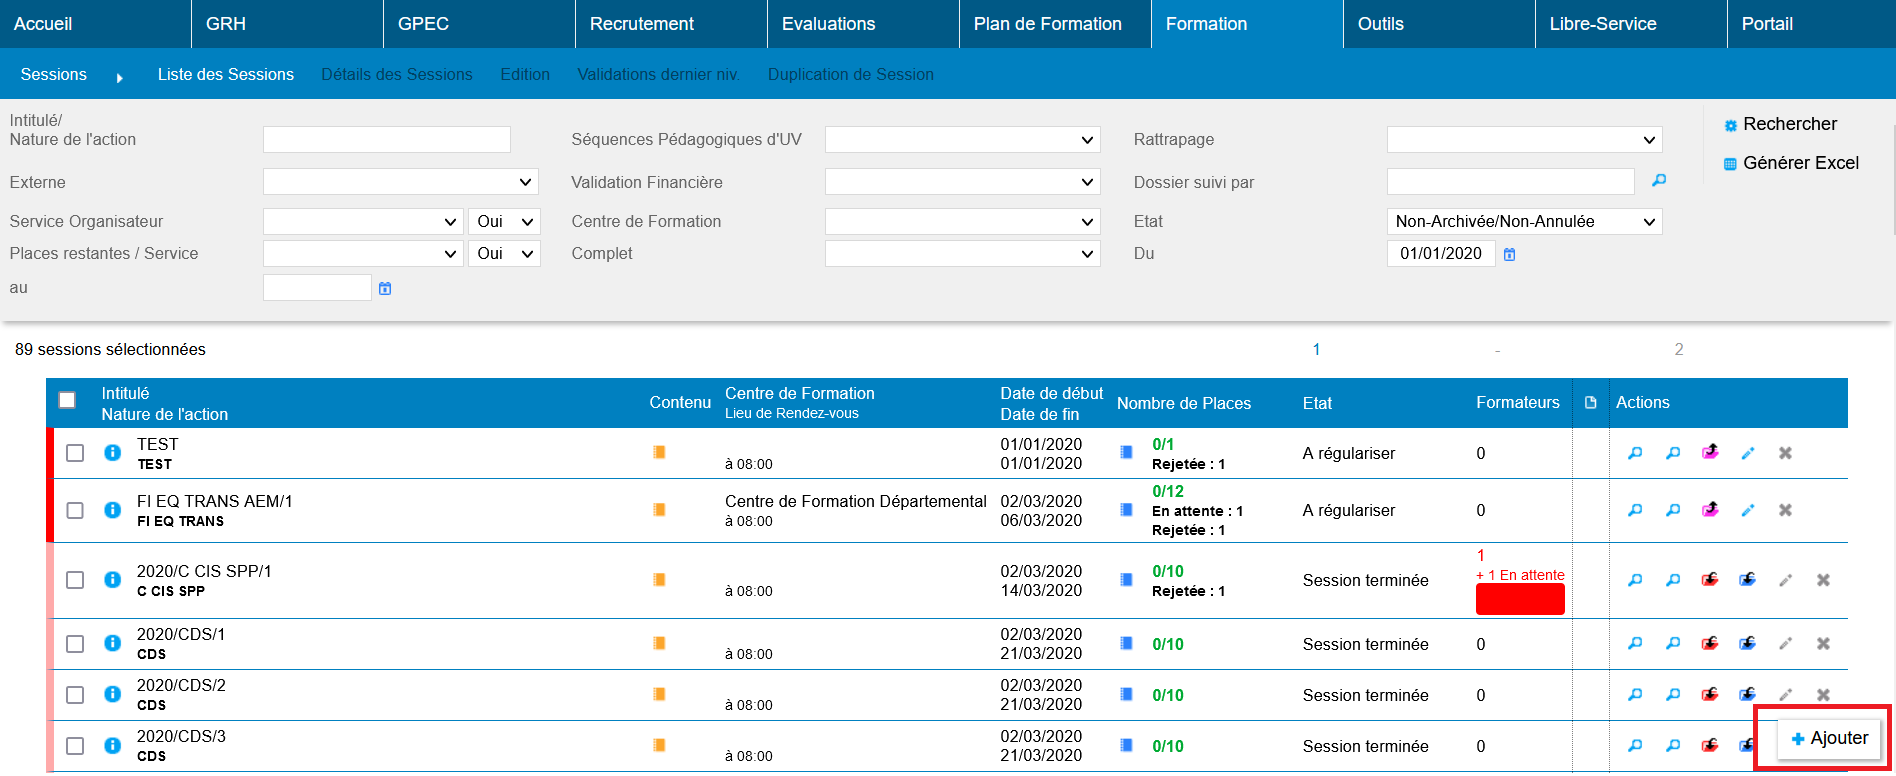The height and width of the screenshot is (776, 1896).
Task: Click blue places icon in 2020/CDS/1 row
Action: pos(1126,644)
